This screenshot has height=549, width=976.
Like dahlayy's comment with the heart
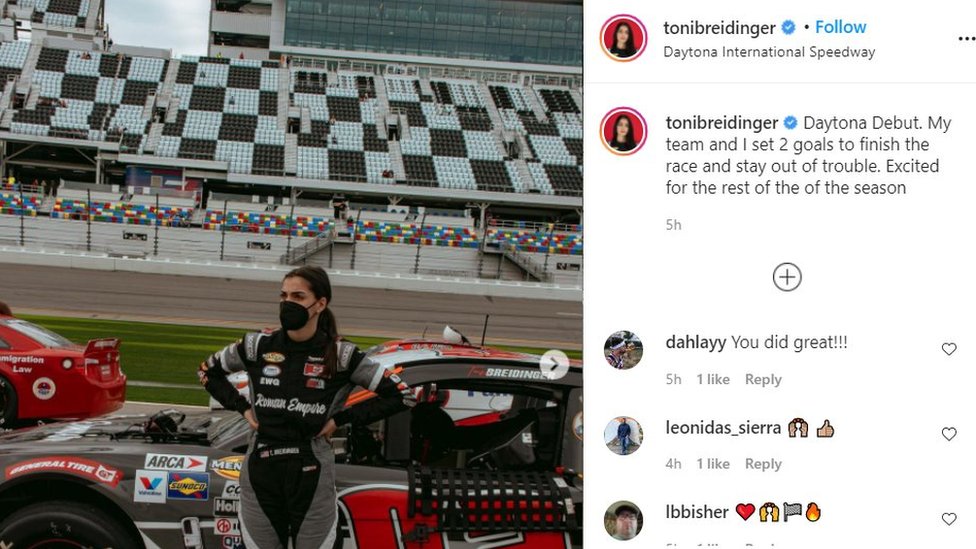click(x=949, y=349)
